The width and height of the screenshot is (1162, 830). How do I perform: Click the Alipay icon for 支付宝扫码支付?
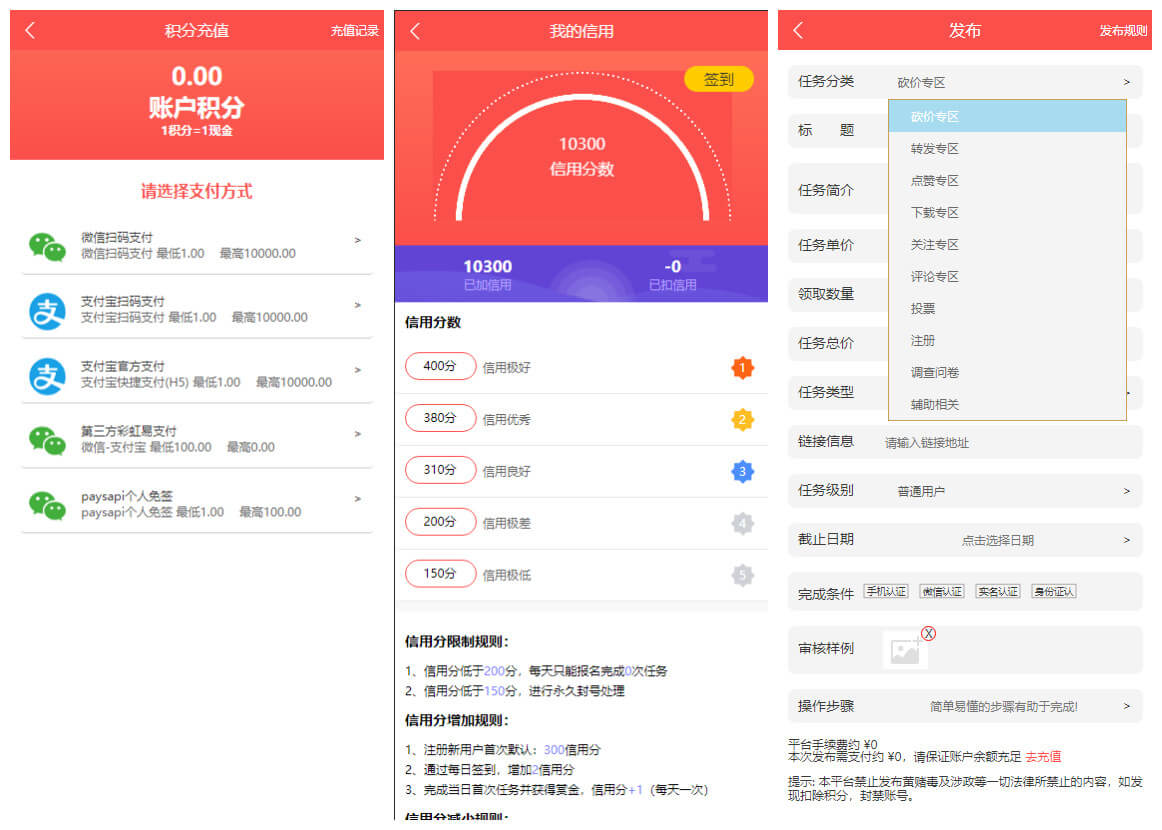click(x=47, y=311)
